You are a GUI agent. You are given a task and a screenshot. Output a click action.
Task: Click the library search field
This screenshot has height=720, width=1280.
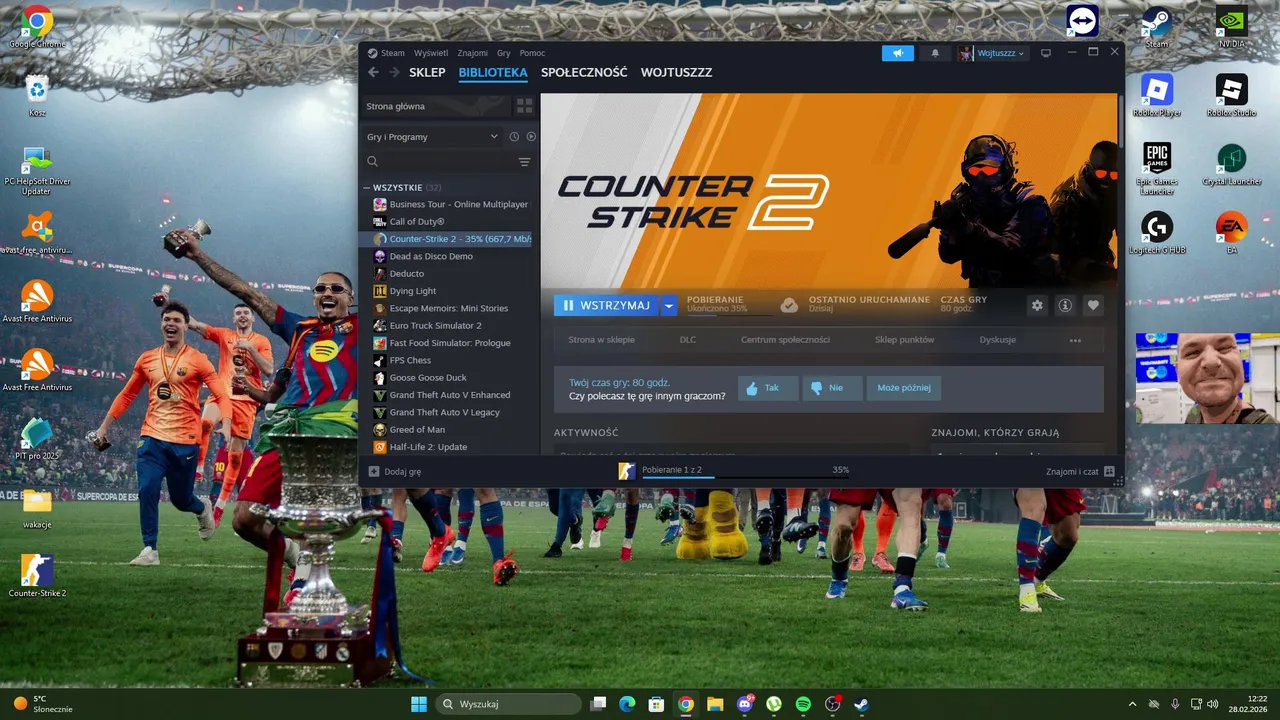pyautogui.click(x=440, y=162)
